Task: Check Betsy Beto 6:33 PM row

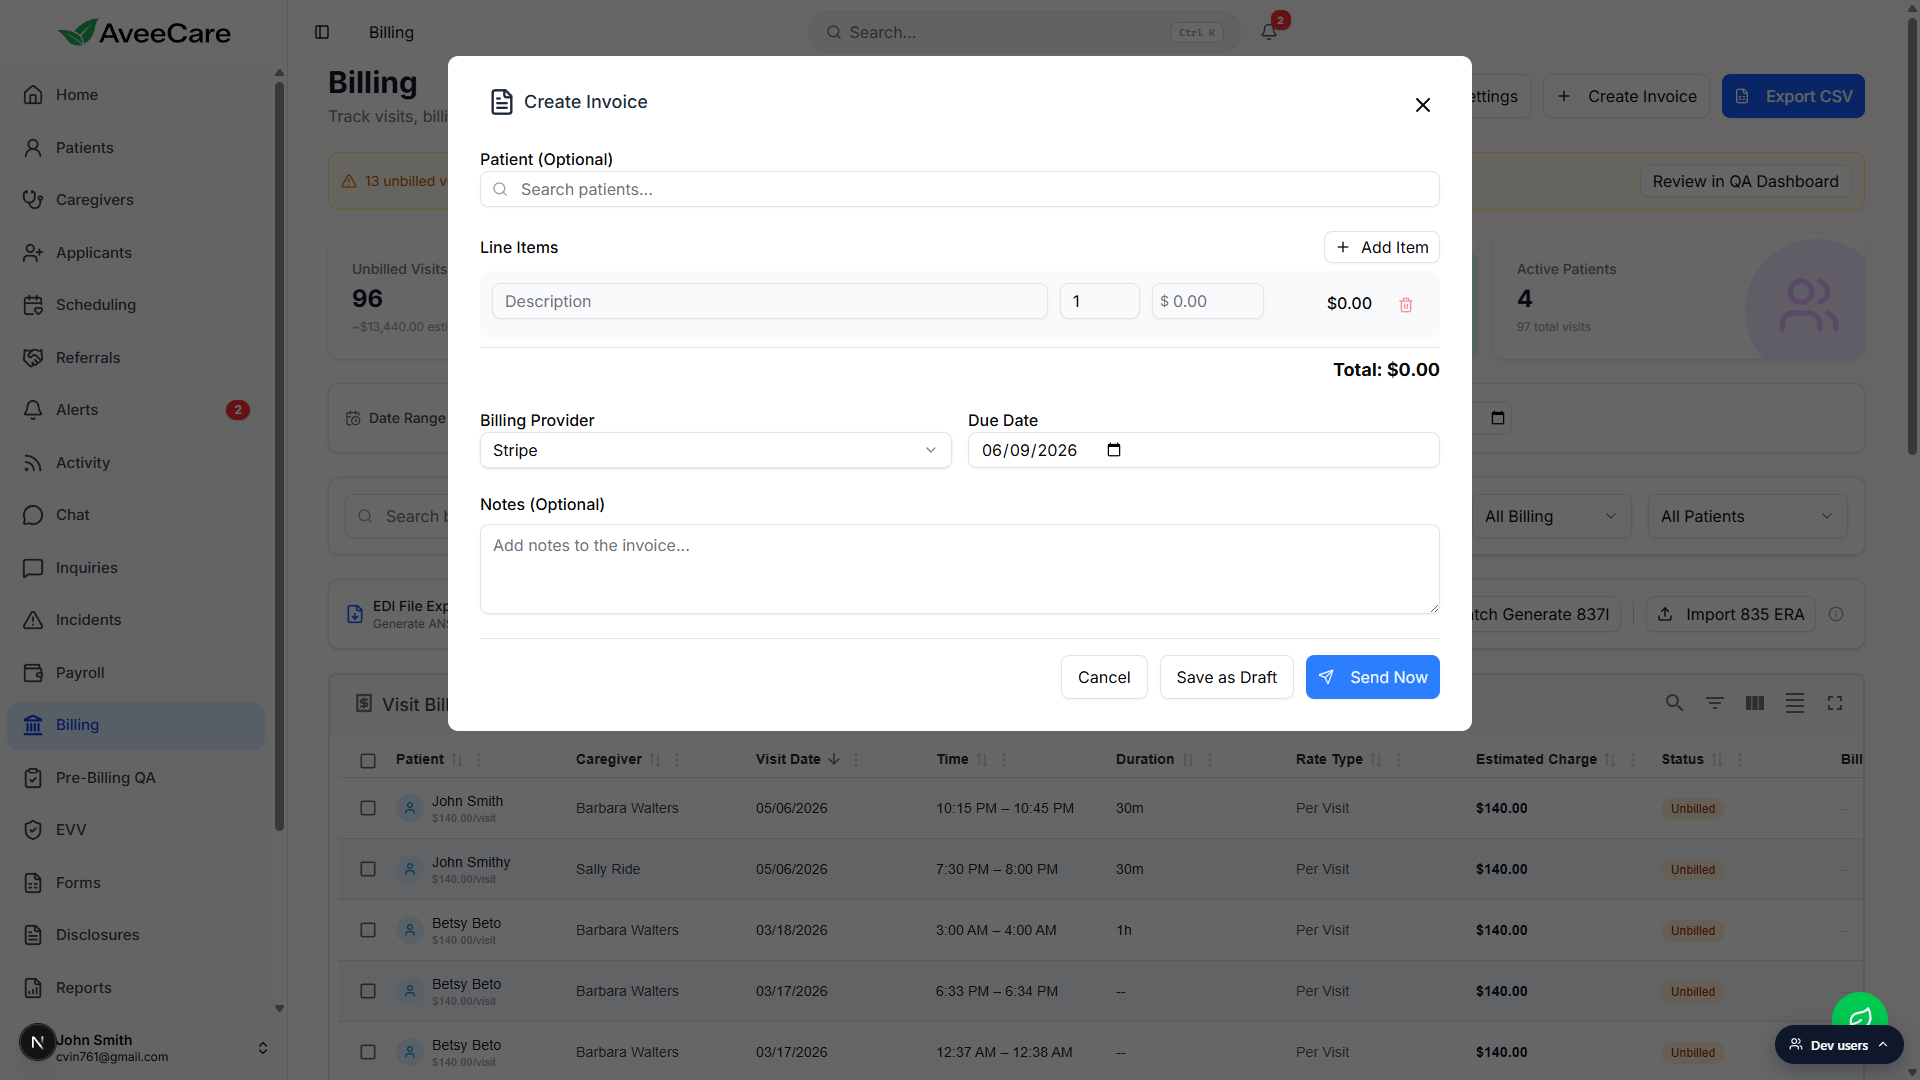Action: pyautogui.click(x=368, y=991)
